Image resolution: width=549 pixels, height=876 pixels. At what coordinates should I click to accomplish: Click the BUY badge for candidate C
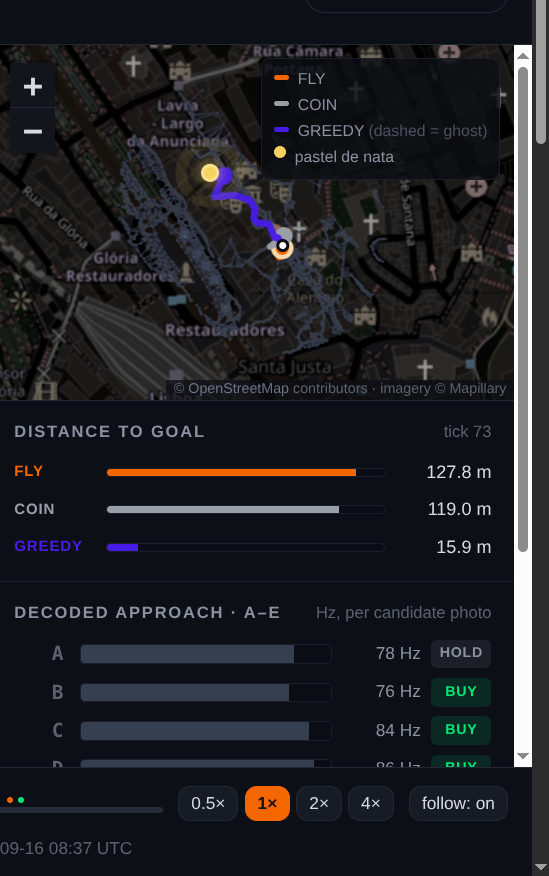(x=461, y=730)
